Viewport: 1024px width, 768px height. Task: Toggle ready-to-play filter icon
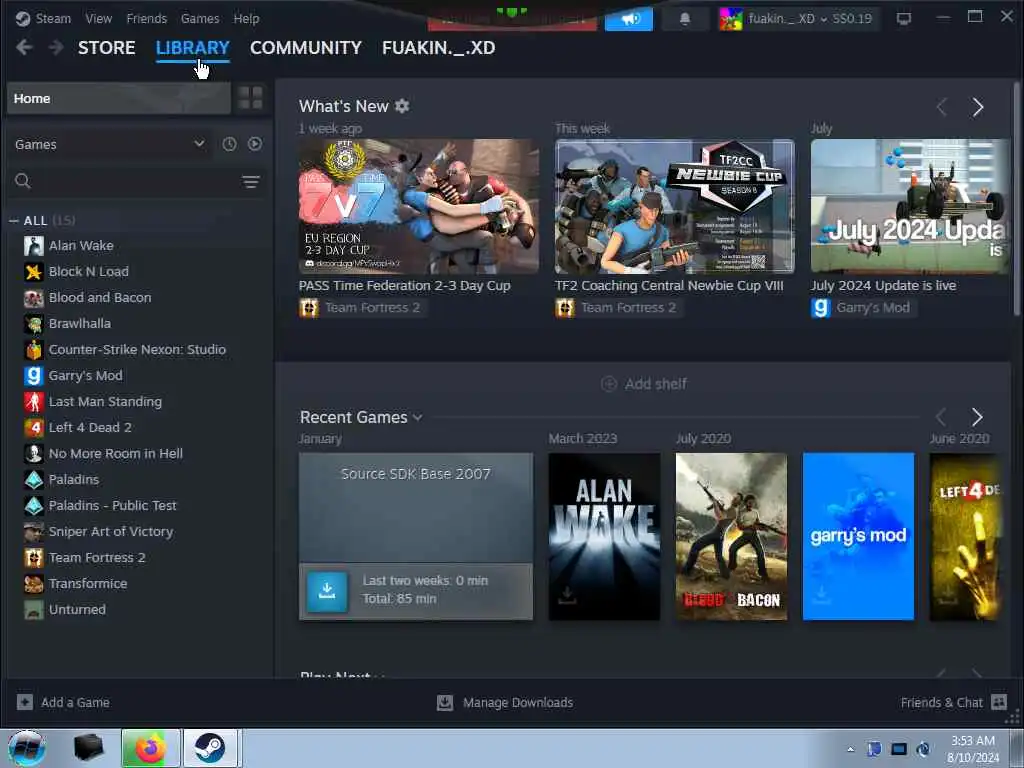[x=255, y=144]
